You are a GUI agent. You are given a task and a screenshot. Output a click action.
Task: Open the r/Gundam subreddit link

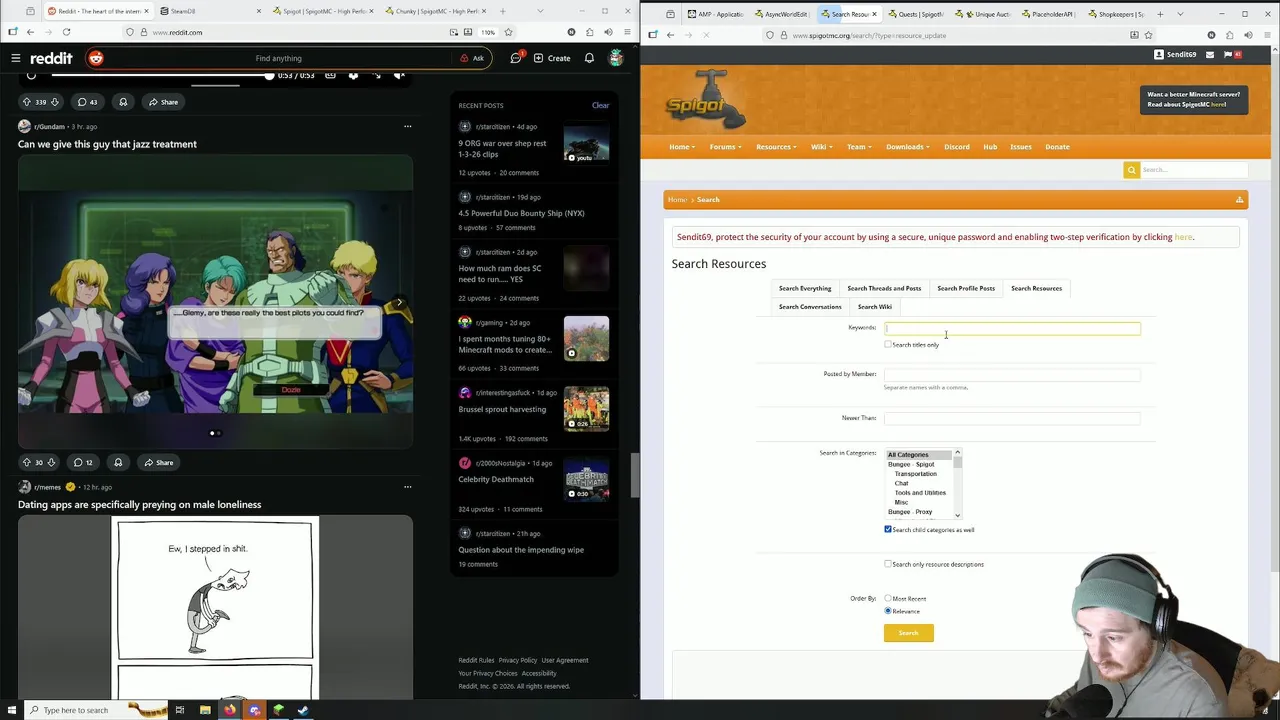pos(49,127)
